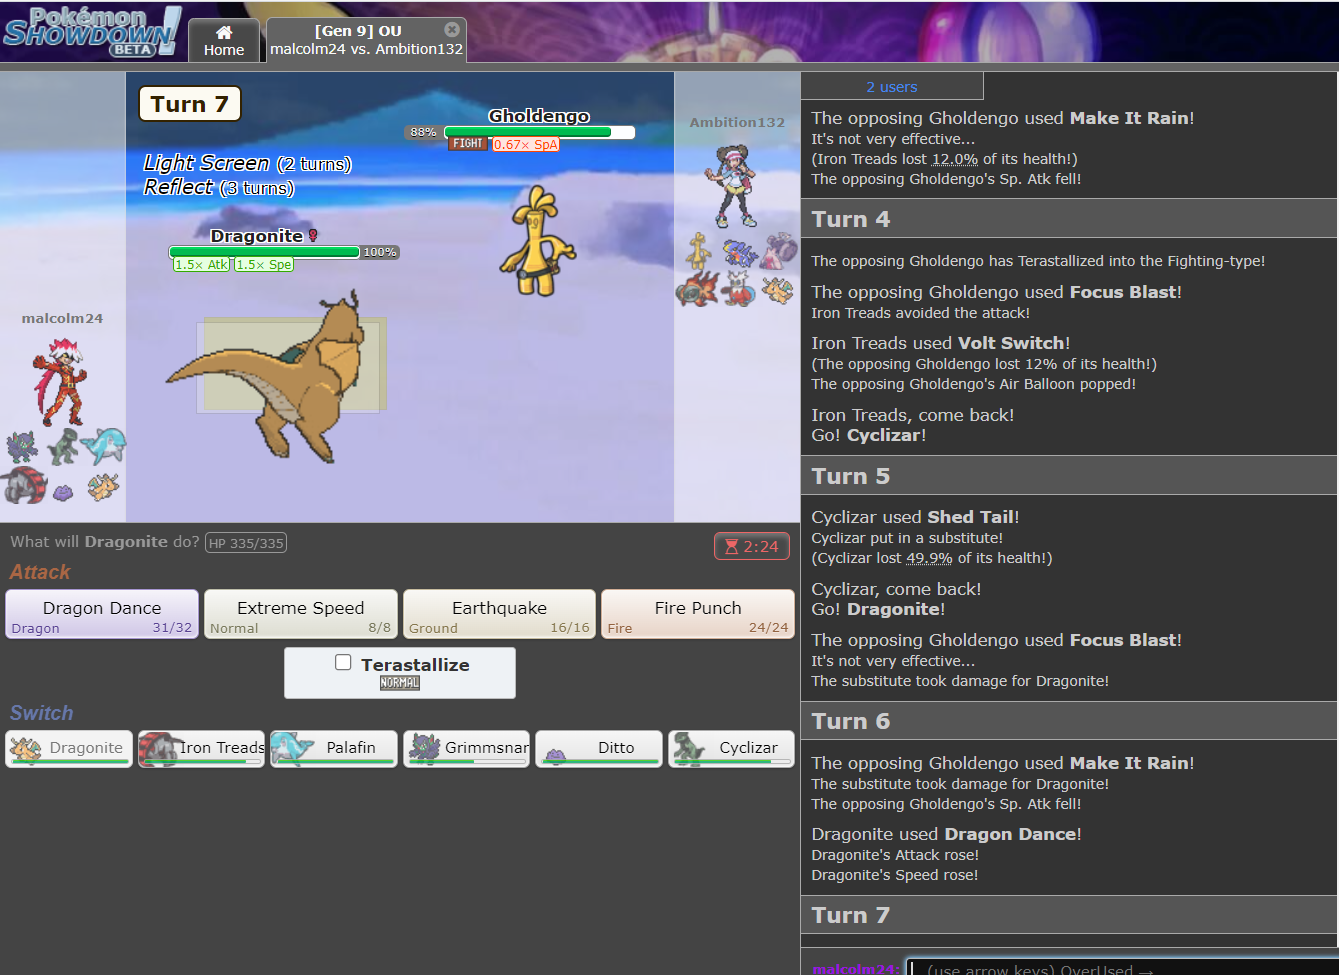
Task: Choose the Earthquake move
Action: 499,614
